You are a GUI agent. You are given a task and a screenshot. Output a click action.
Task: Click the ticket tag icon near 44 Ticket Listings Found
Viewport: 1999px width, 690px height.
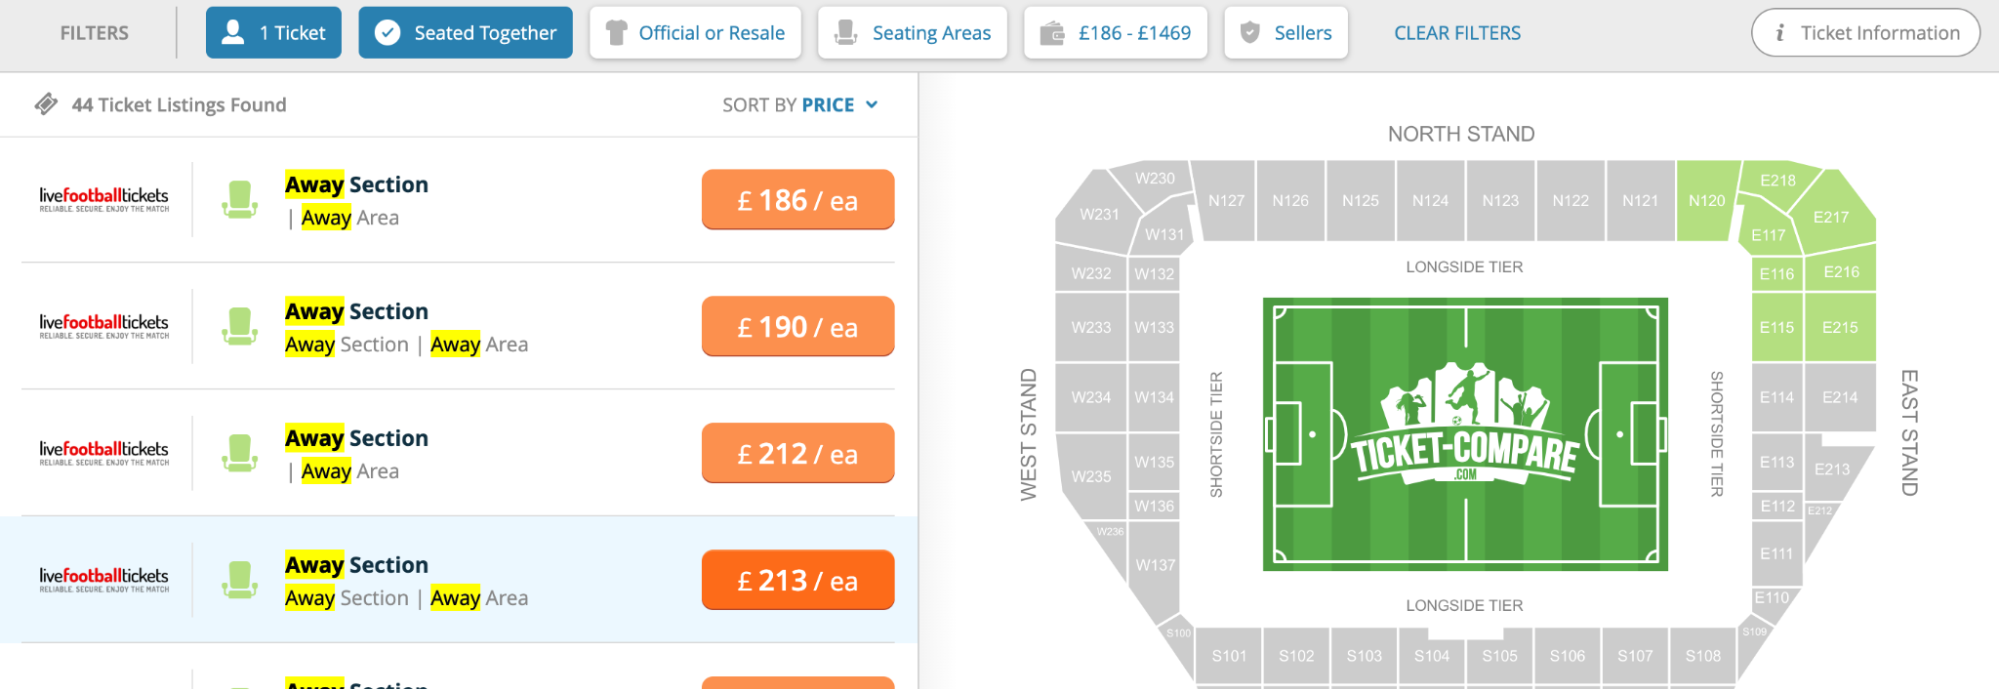tap(46, 103)
